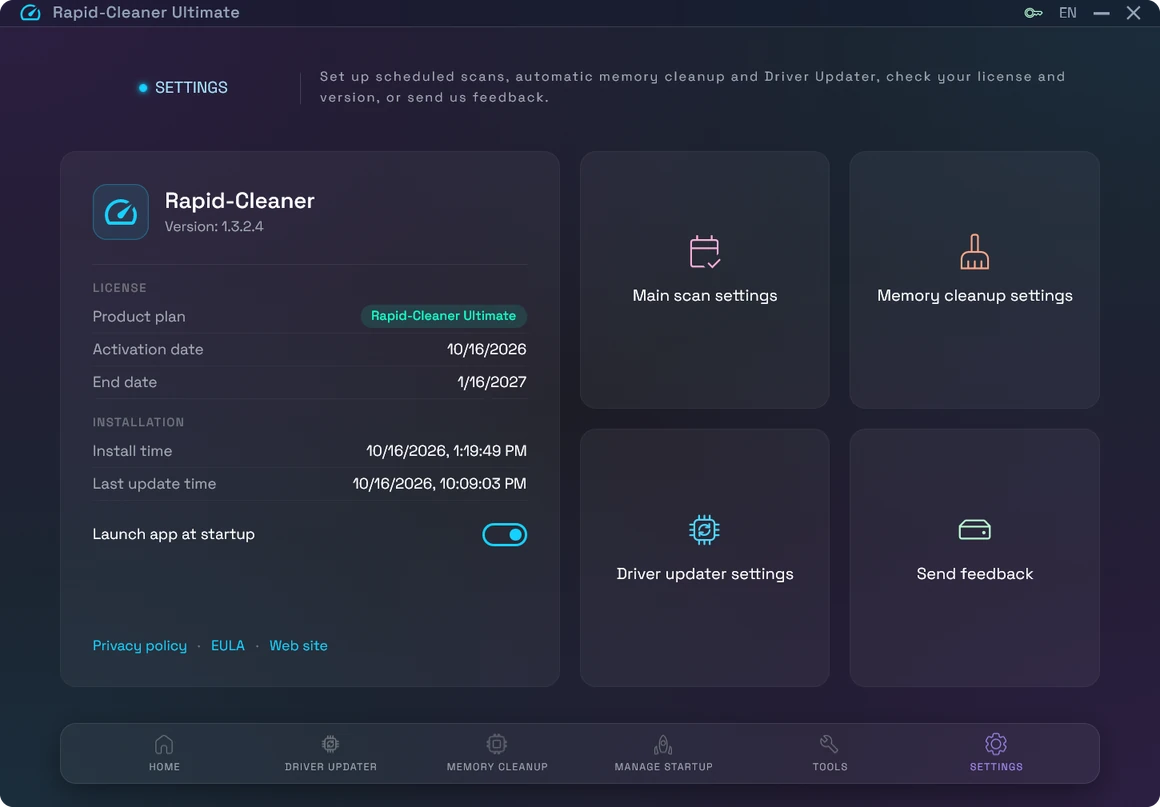Switch to TOOLS tab label
This screenshot has width=1160, height=807.
[830, 767]
